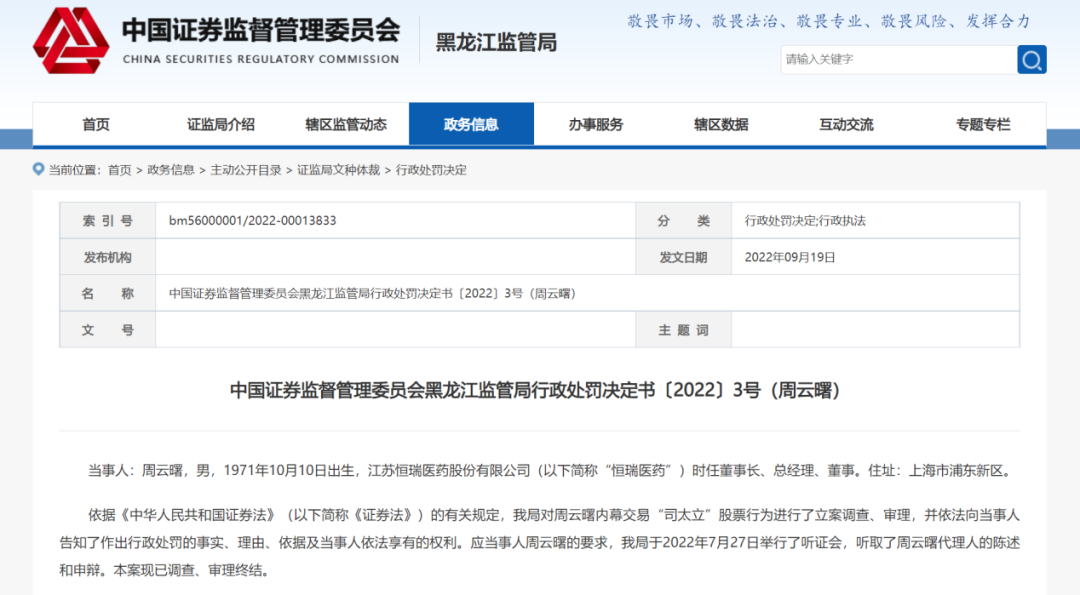Click the magnifier search button
This screenshot has height=595, width=1080.
[1031, 60]
